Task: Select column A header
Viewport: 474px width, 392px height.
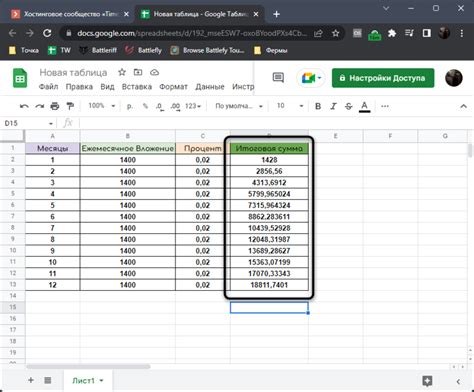Action: click(x=53, y=136)
